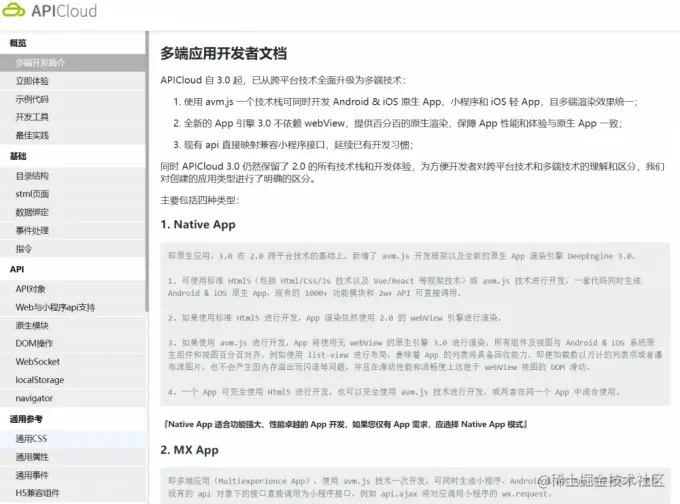Click the 2. MX App heading
The image size is (680, 504).
[x=189, y=450]
